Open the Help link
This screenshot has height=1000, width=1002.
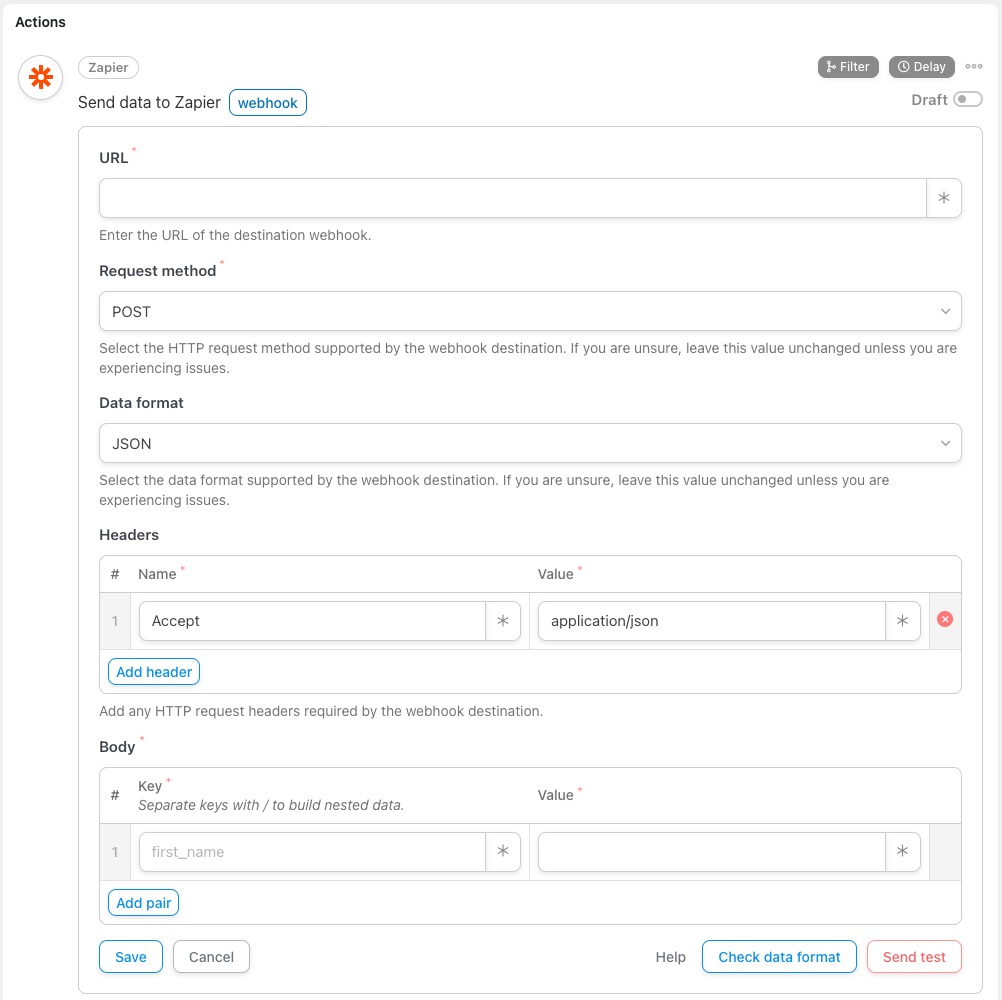[x=670, y=957]
